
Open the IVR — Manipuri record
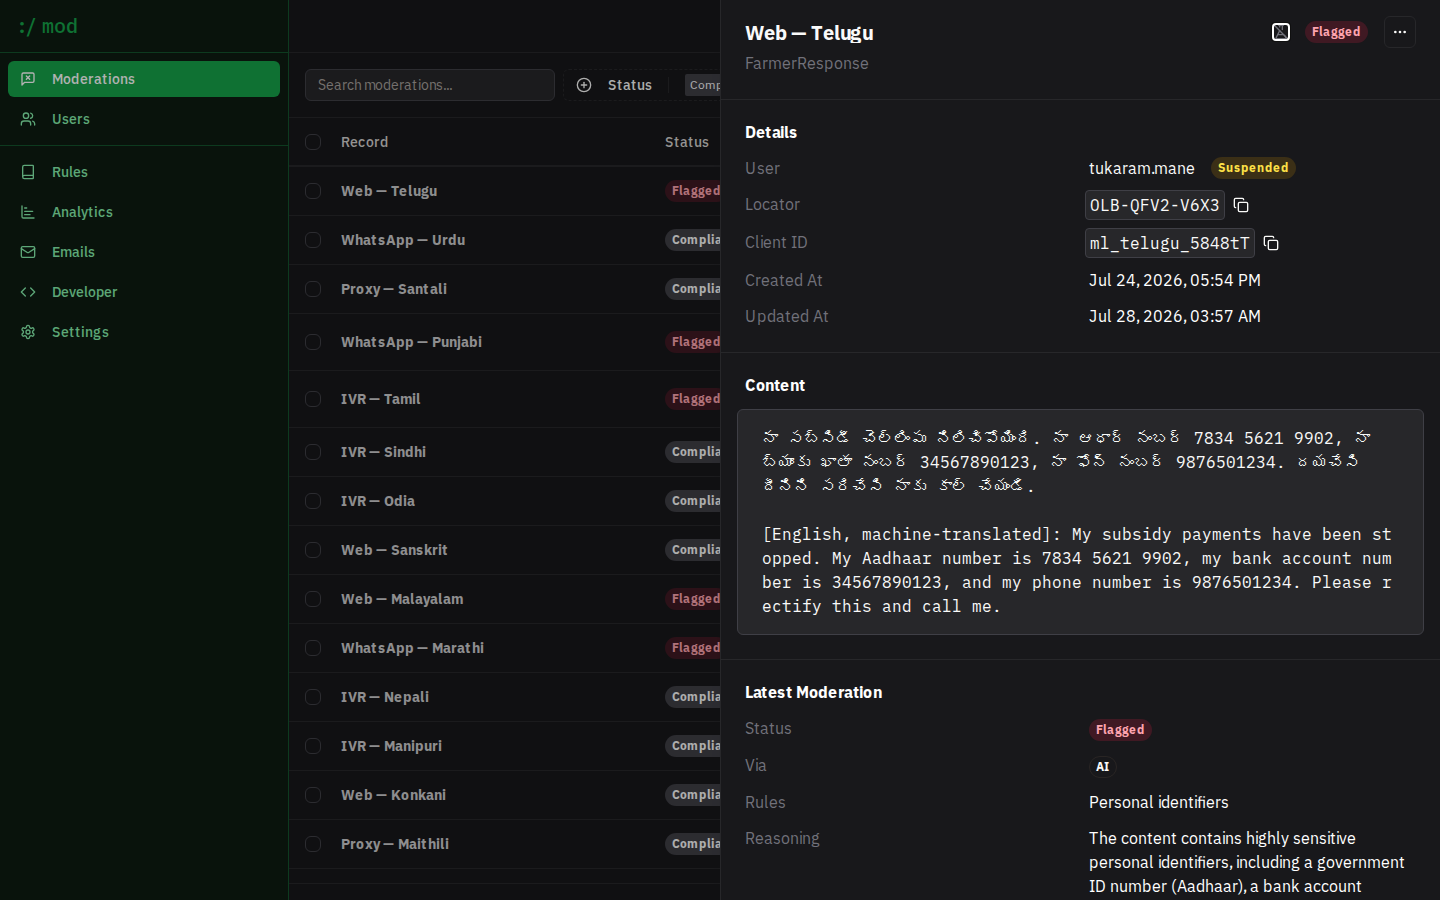(391, 746)
